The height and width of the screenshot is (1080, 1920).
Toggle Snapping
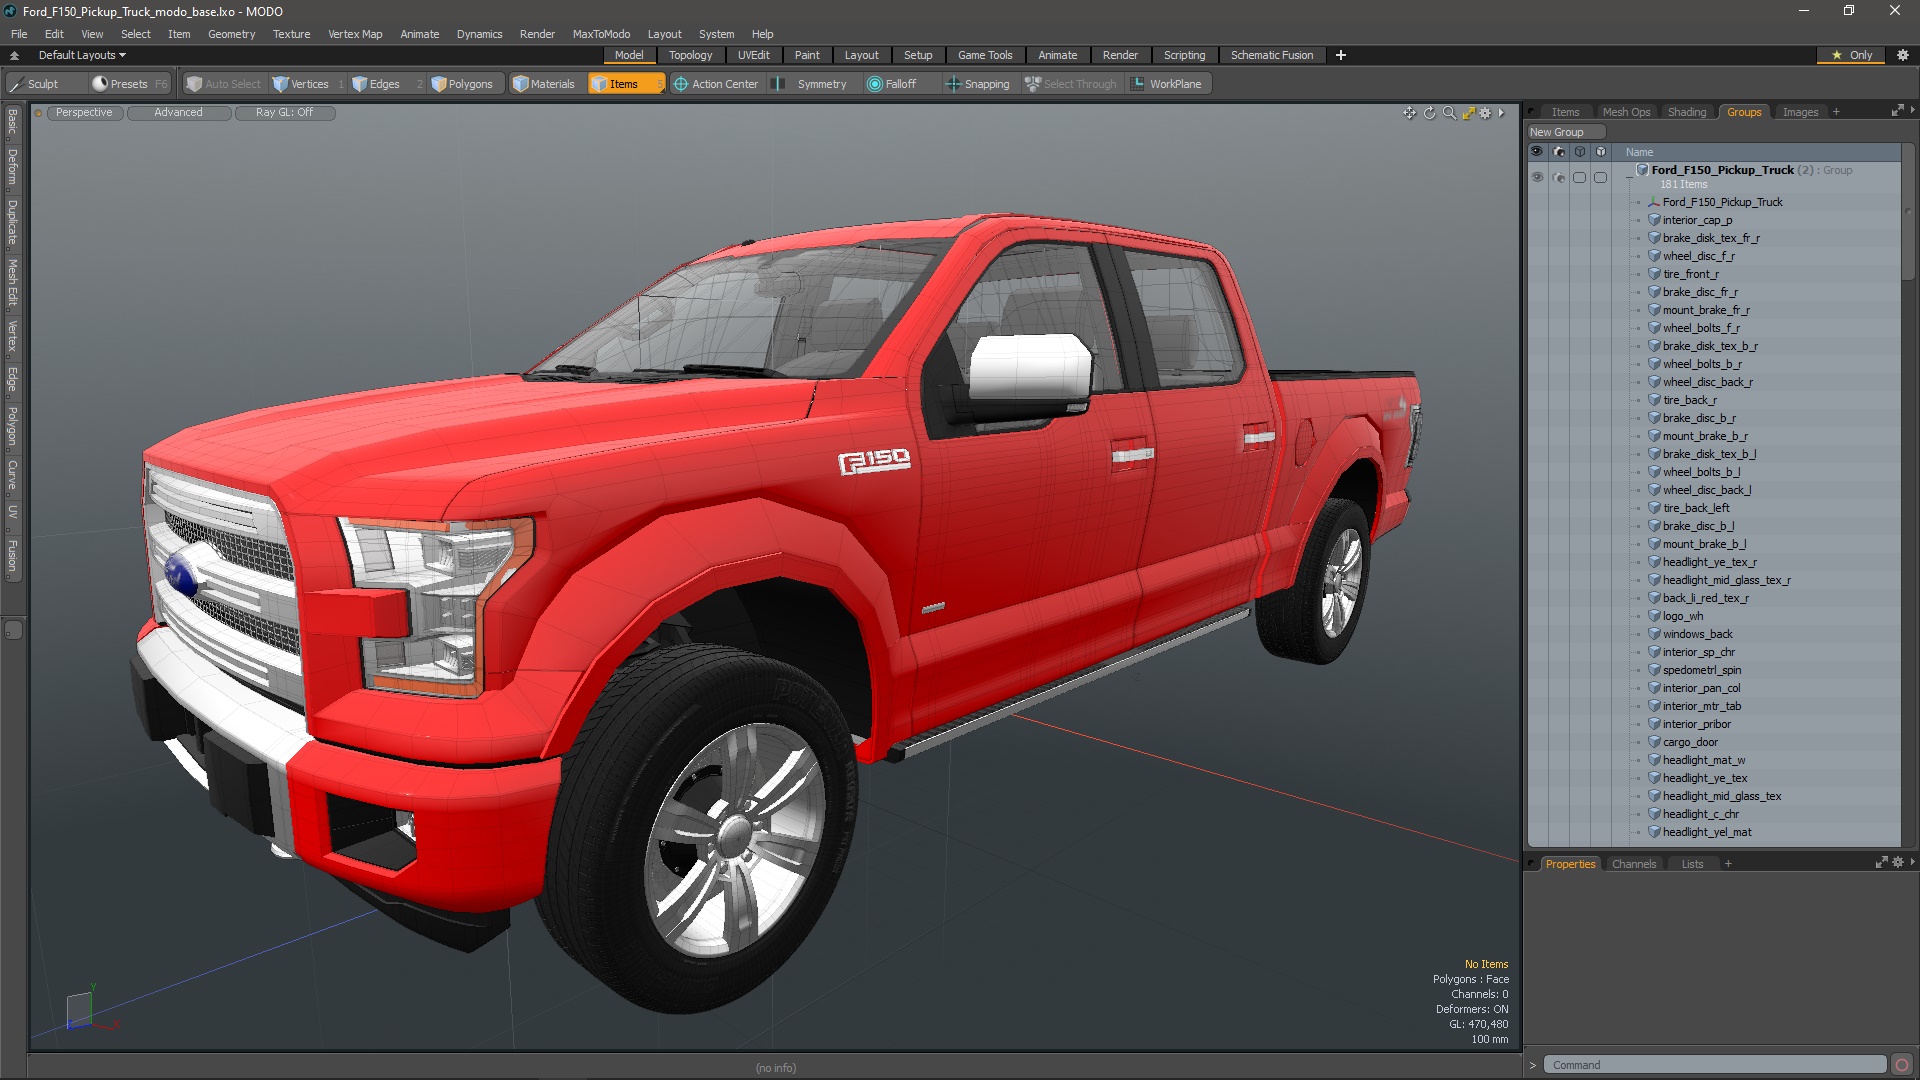click(x=978, y=84)
